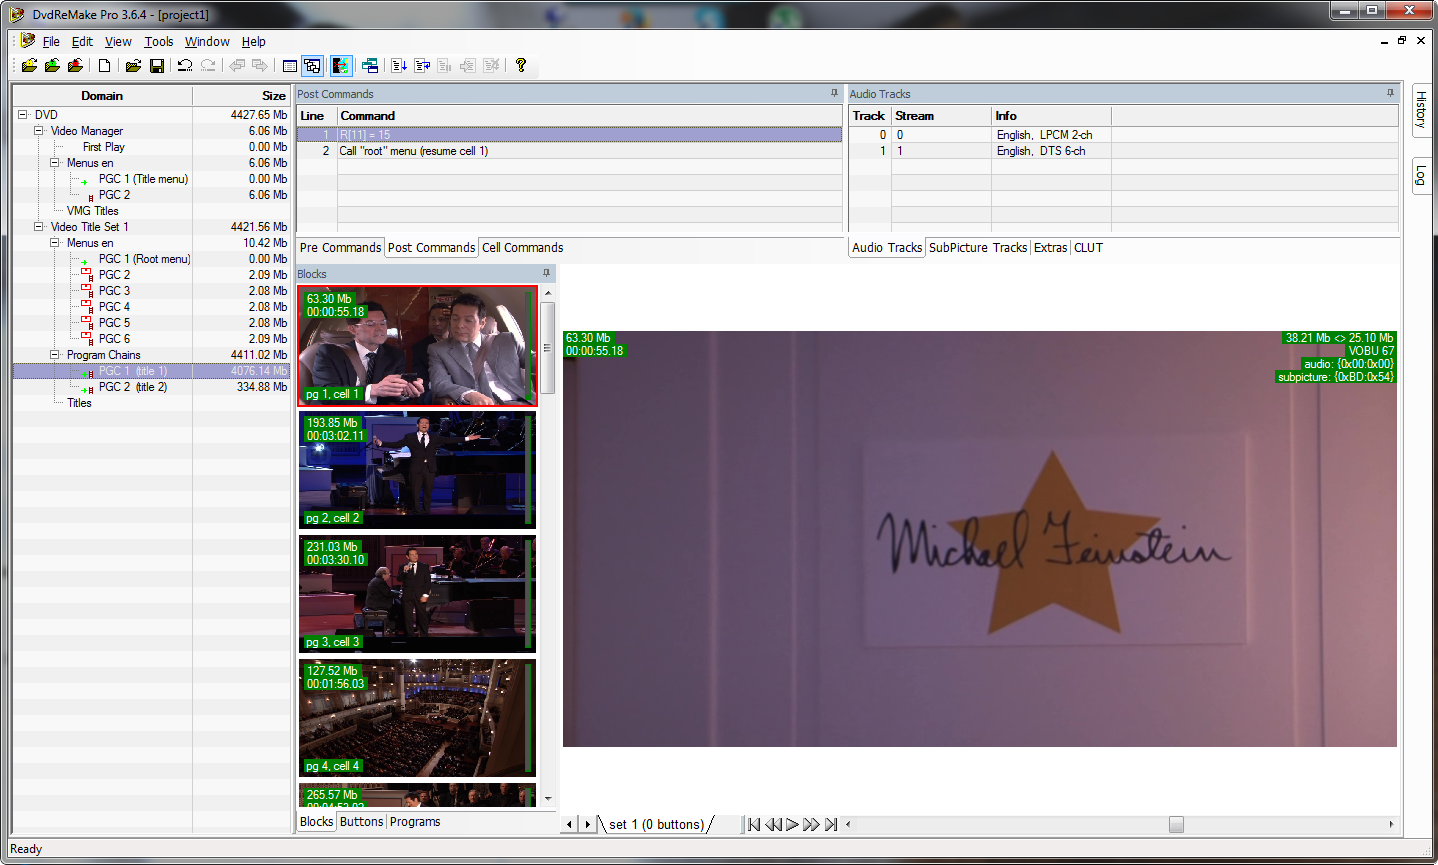Click the DvdReMake icon beside the File menu
The height and width of the screenshot is (865, 1438).
point(27,41)
